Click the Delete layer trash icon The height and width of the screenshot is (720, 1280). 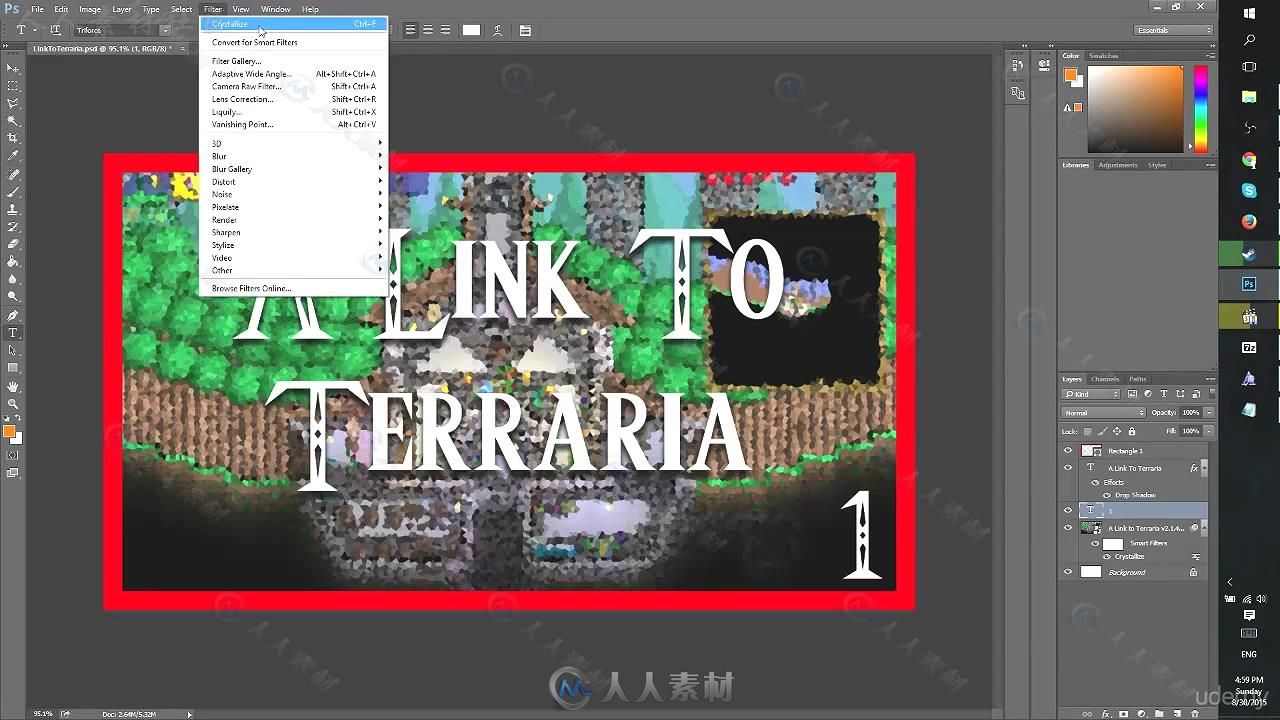(x=1194, y=714)
